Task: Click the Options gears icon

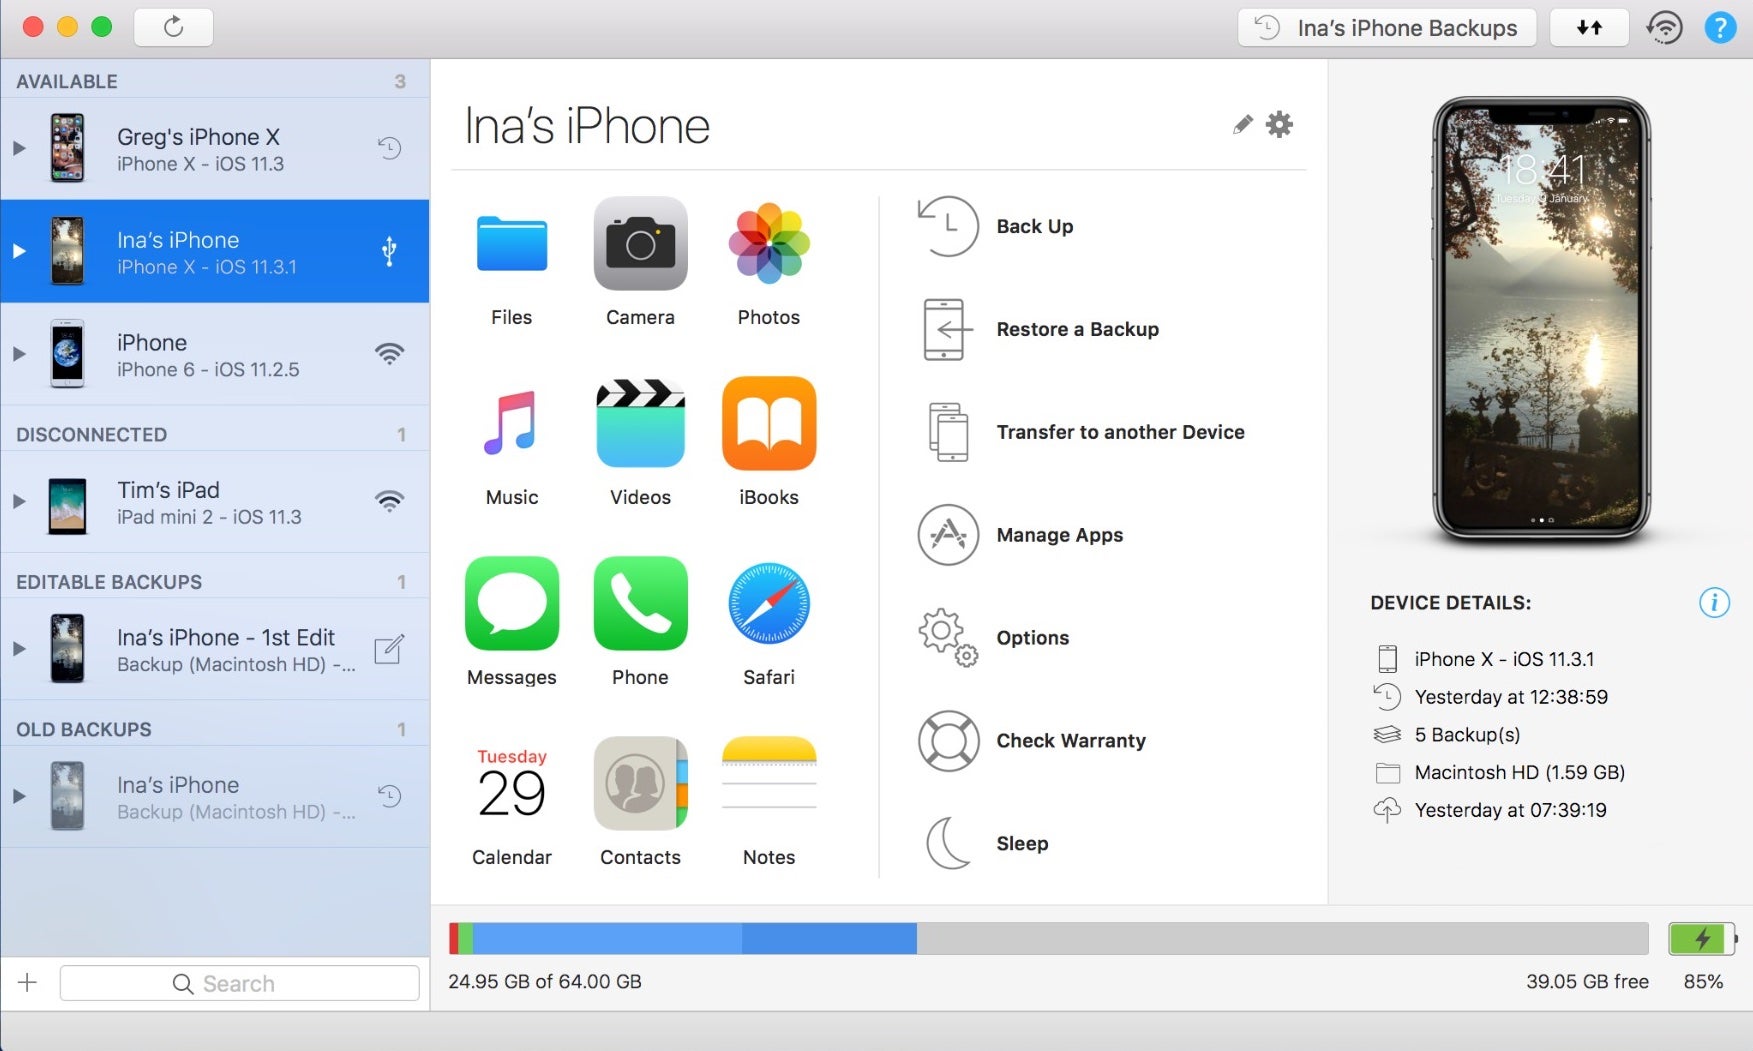Action: click(948, 638)
